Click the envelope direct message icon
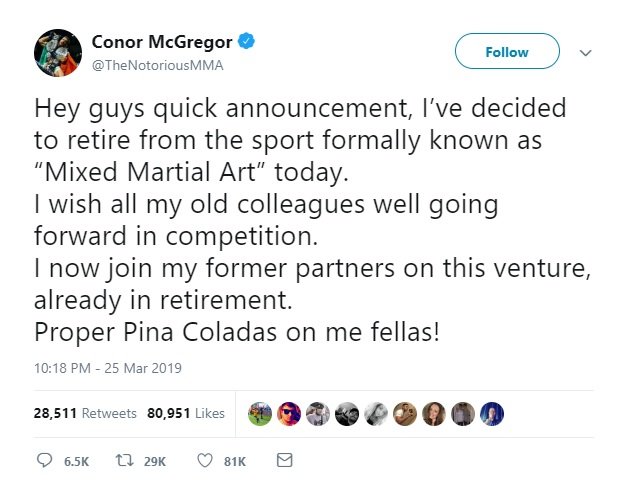The width and height of the screenshot is (638, 497). coord(284,461)
